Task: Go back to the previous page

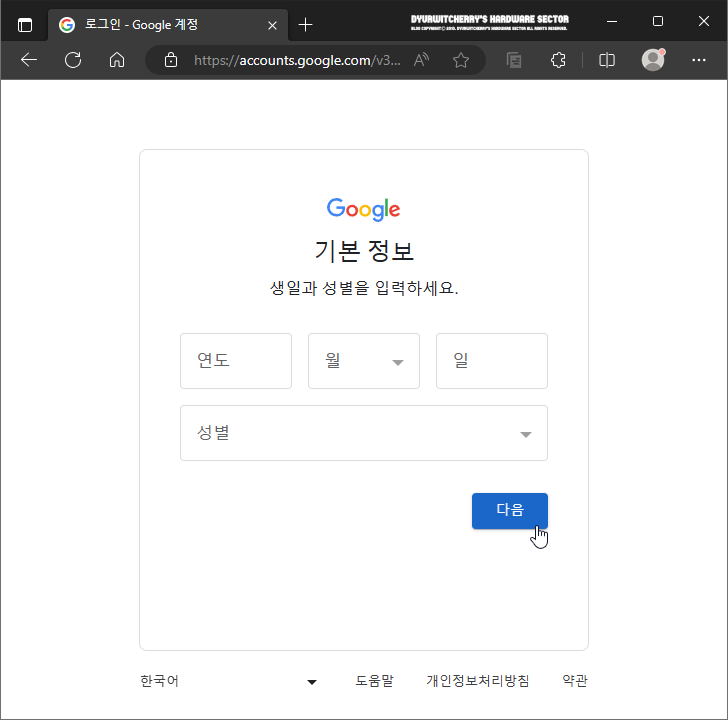Action: 29,60
